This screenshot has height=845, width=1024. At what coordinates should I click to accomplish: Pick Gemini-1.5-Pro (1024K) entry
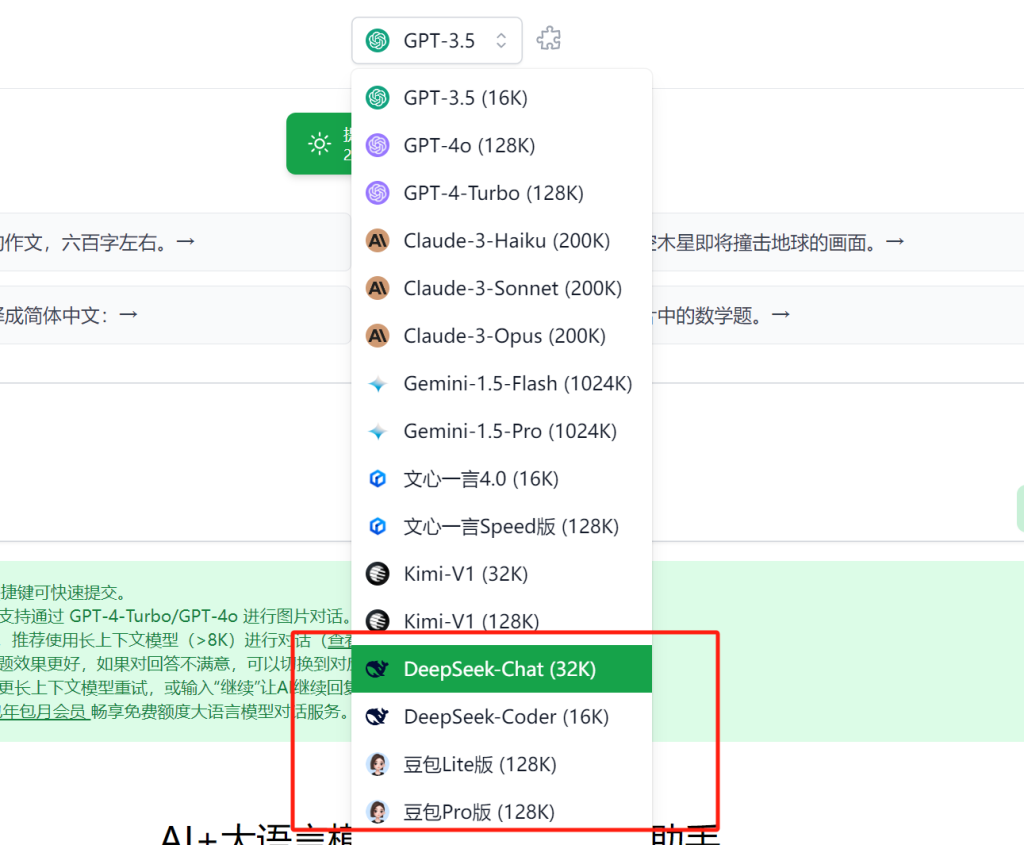(x=502, y=431)
